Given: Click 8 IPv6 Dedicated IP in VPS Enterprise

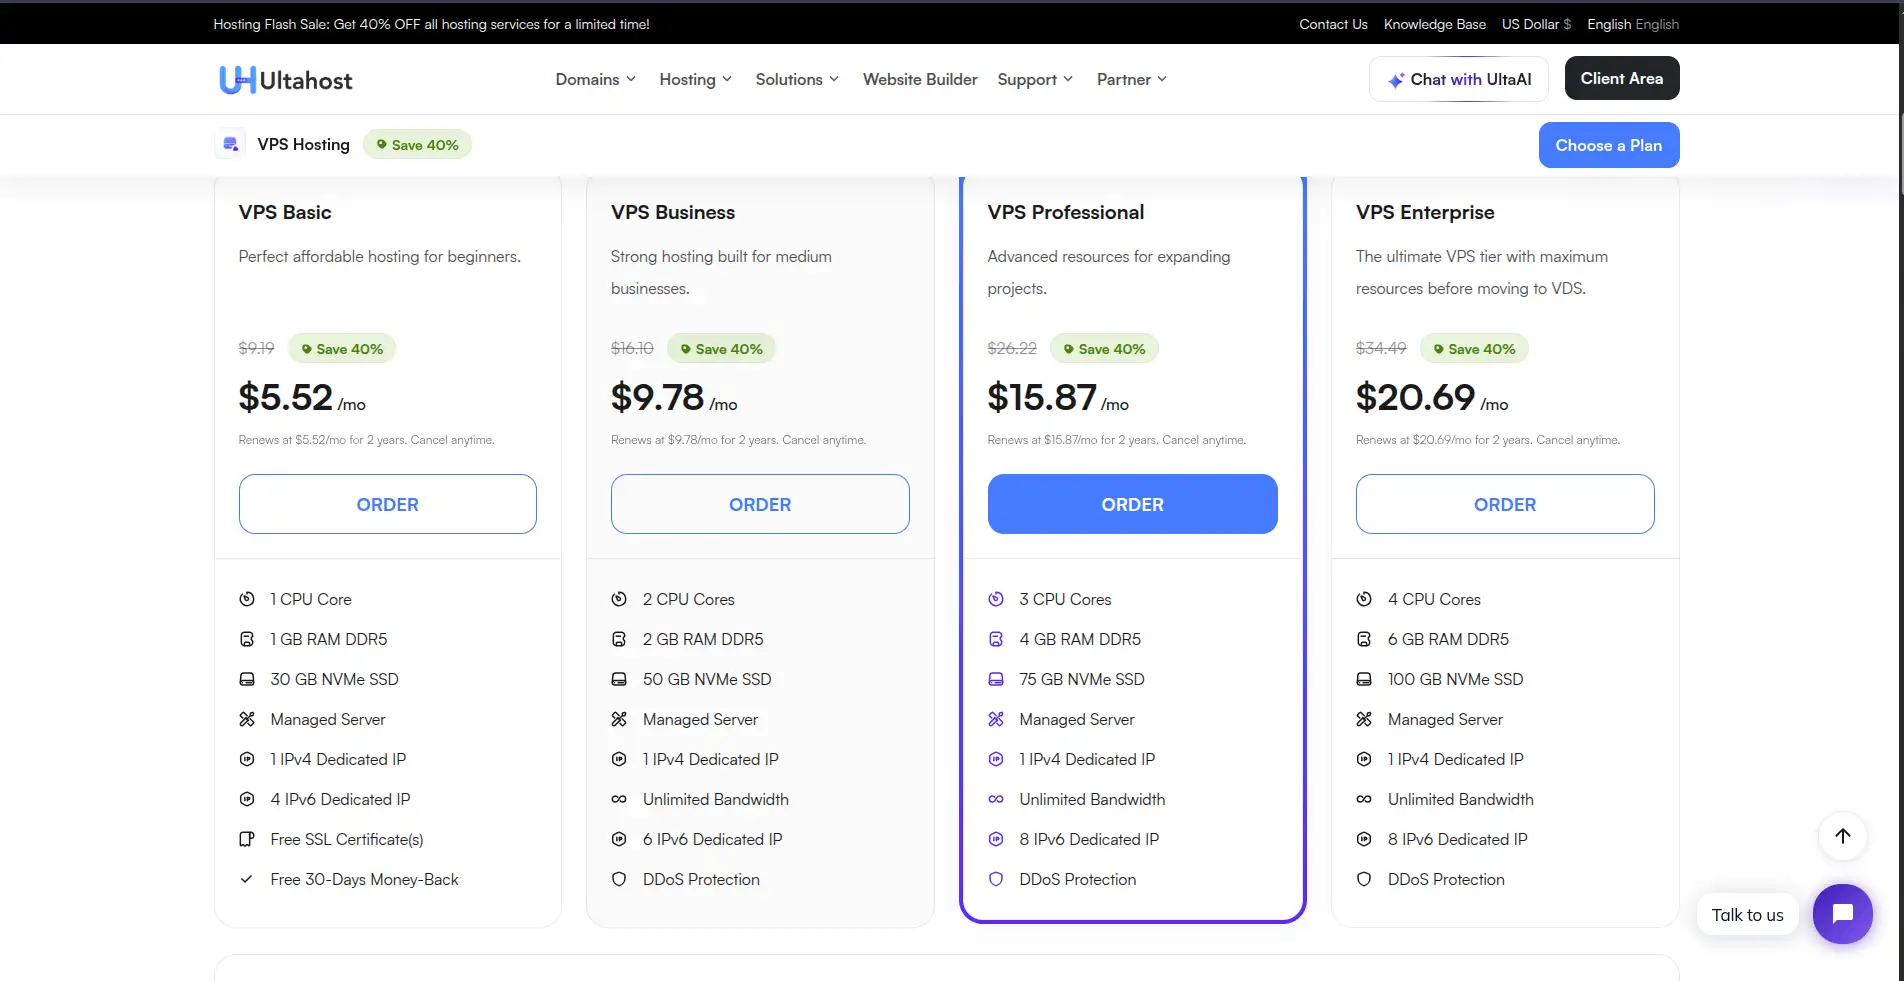Looking at the screenshot, I should [1457, 839].
